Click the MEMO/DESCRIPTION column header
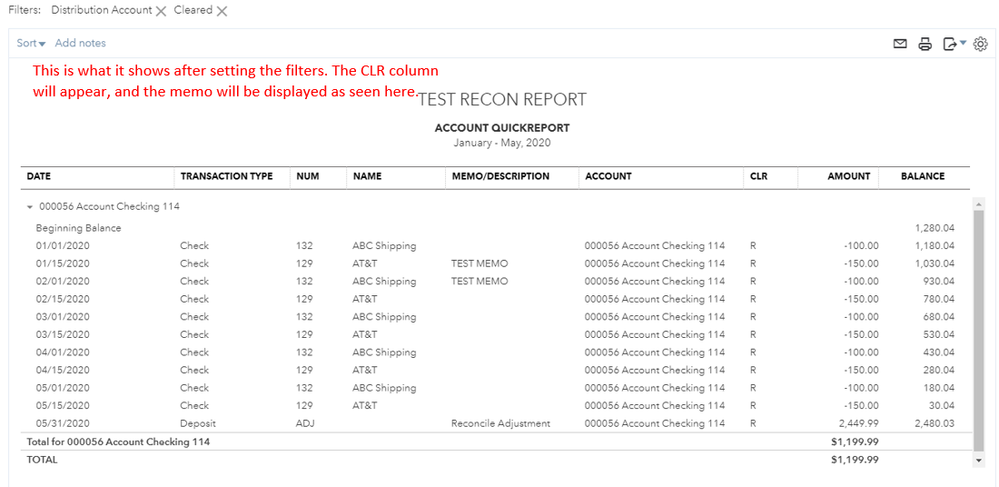Viewport: 999px width, 487px height. click(500, 176)
